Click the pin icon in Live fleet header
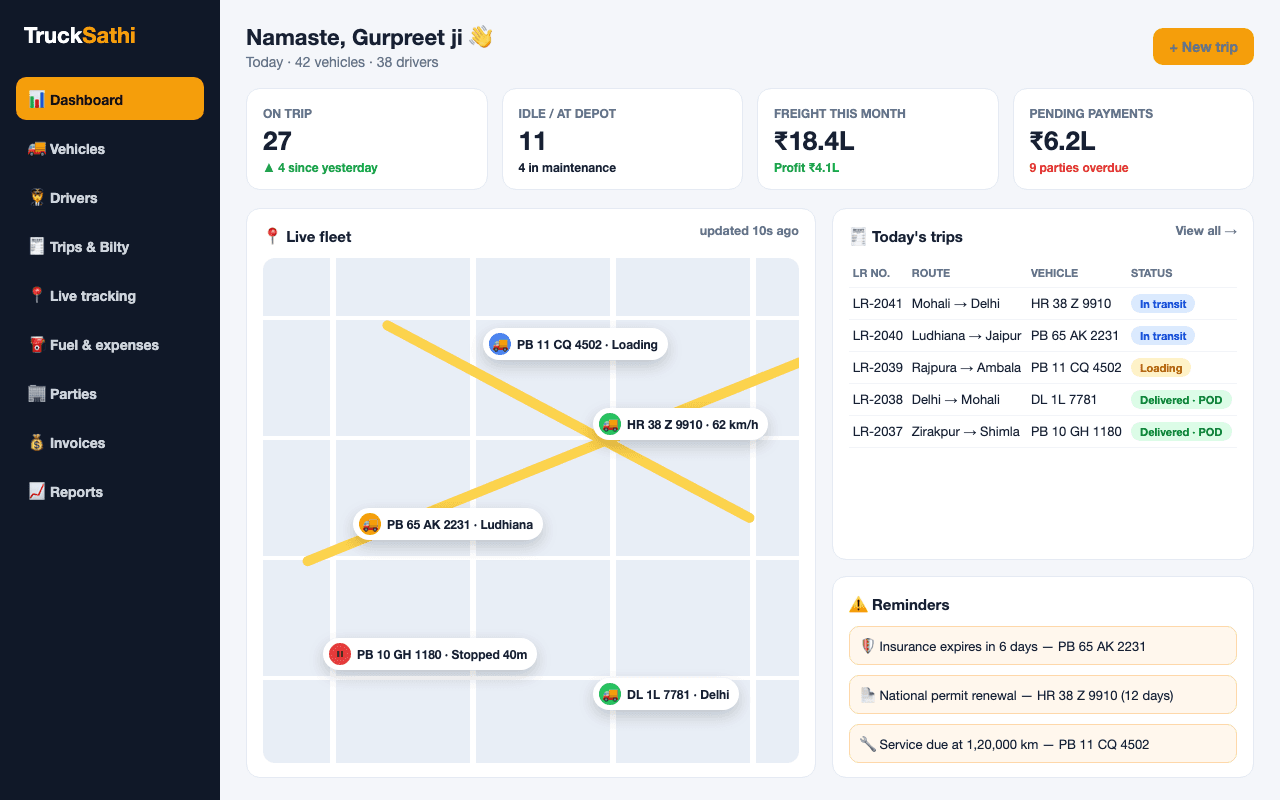This screenshot has width=1280, height=800. pyautogui.click(x=272, y=237)
